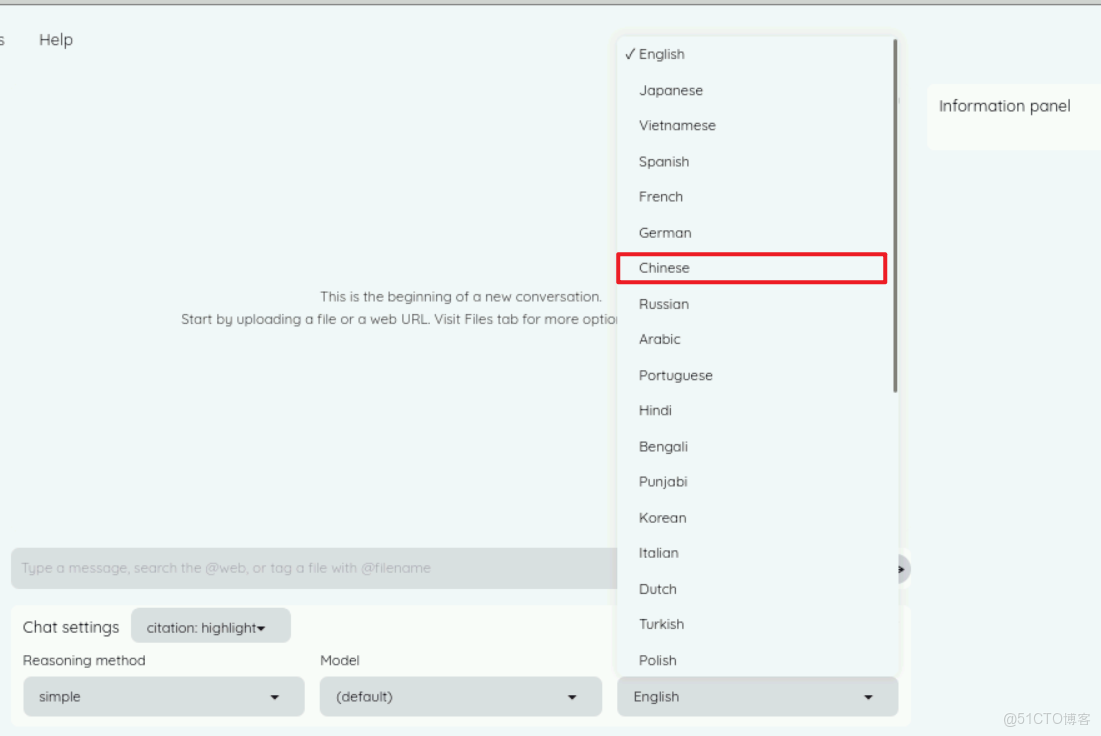Pick Vietnamese from the language options
Image resolution: width=1101 pixels, height=736 pixels.
677,126
